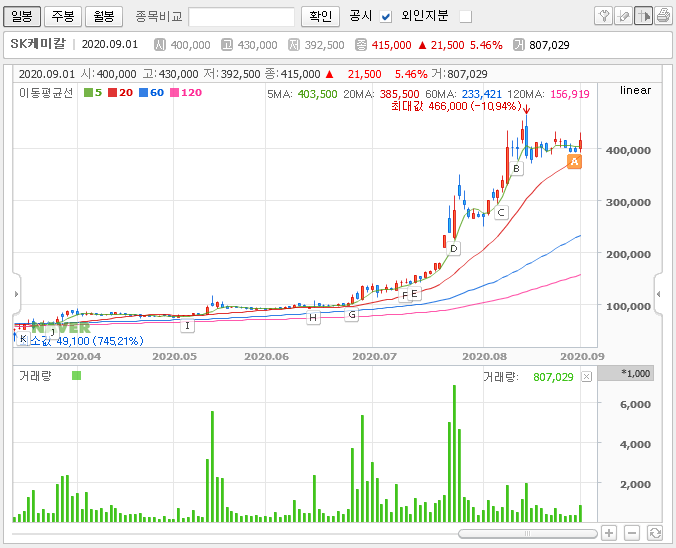Toggle the 120-day moving average swatch

(x=175, y=93)
